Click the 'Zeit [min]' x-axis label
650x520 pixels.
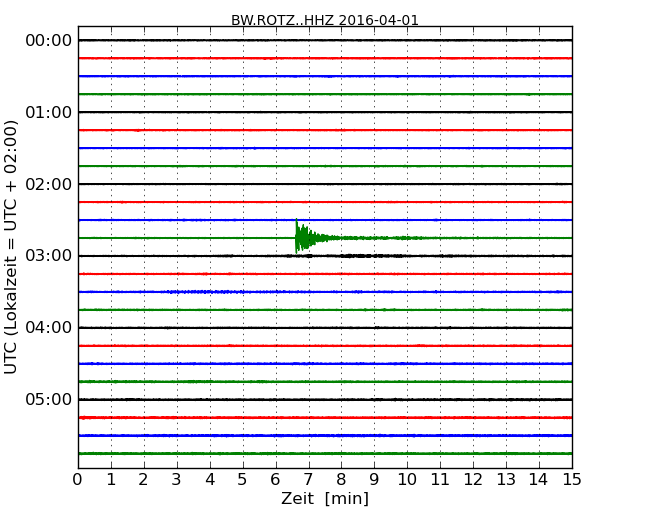(x=325, y=498)
